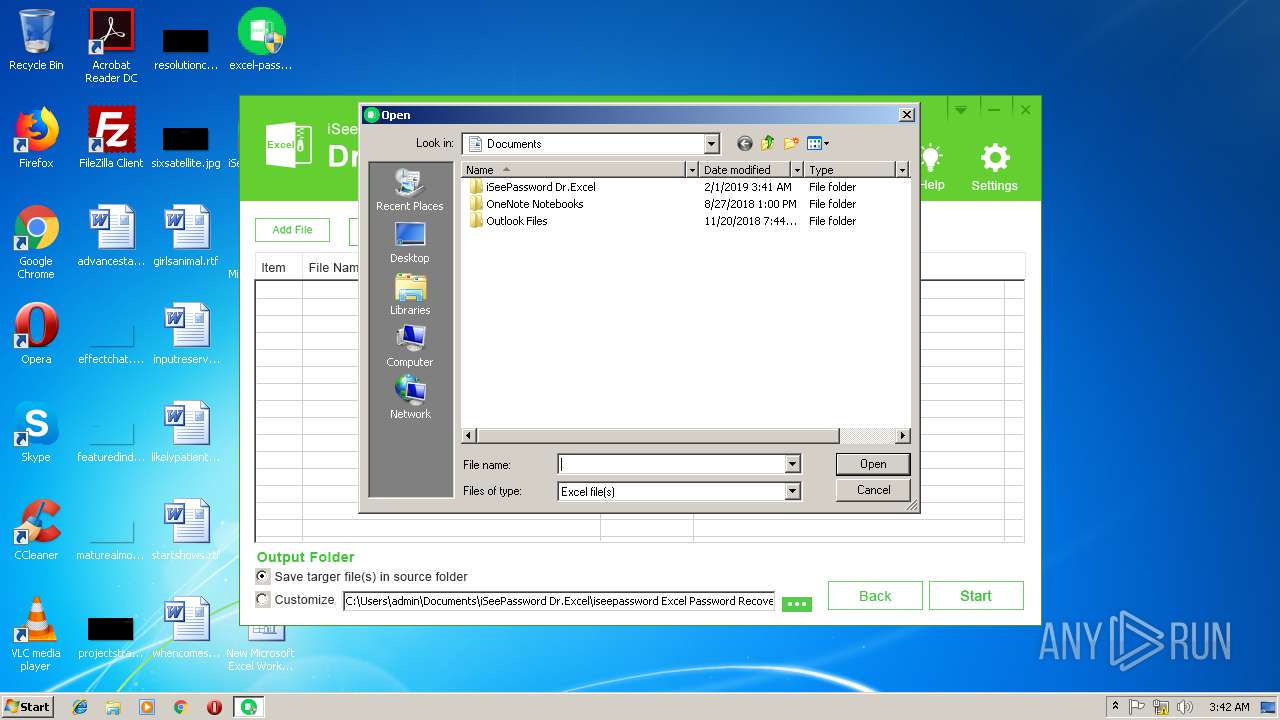This screenshot has height=720, width=1280.
Task: Click the taskbar clock showing 3:42 AM
Action: coord(1229,707)
